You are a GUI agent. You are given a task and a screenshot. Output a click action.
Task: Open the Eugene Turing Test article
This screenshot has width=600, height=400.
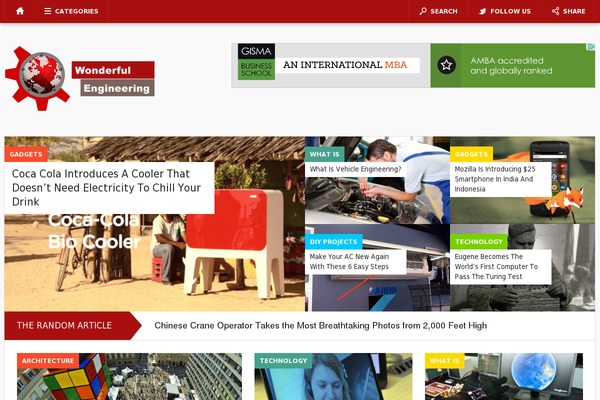pos(496,267)
